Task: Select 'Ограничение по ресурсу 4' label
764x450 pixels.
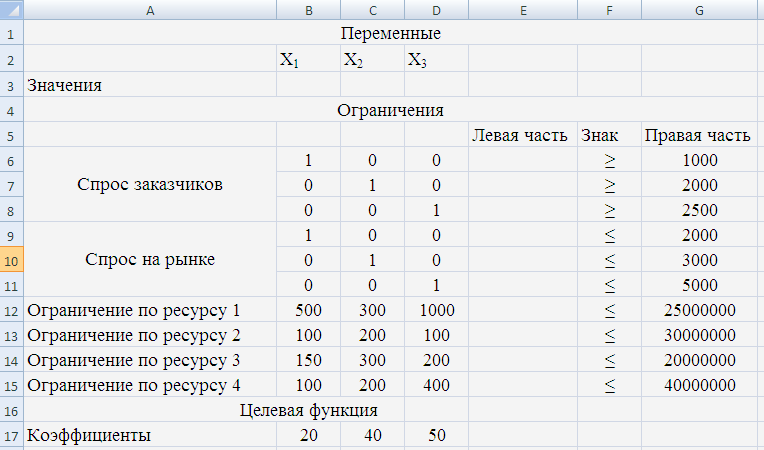Action: [x=150, y=385]
